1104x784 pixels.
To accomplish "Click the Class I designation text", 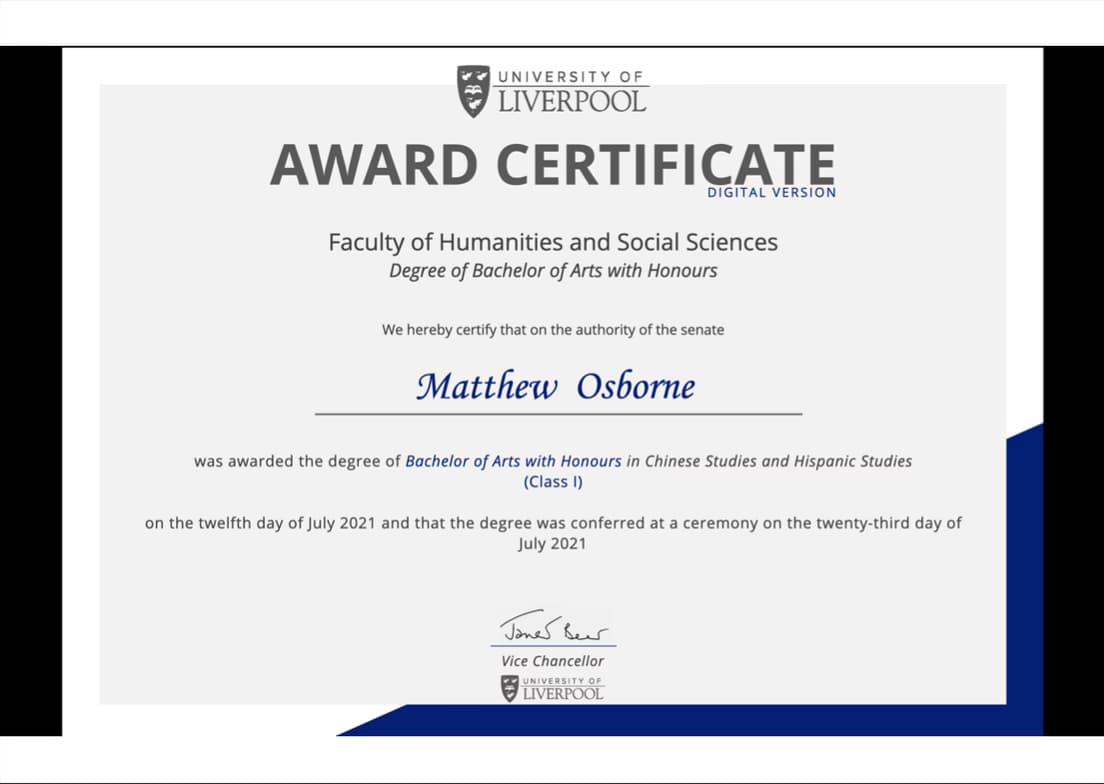I will 552,481.
